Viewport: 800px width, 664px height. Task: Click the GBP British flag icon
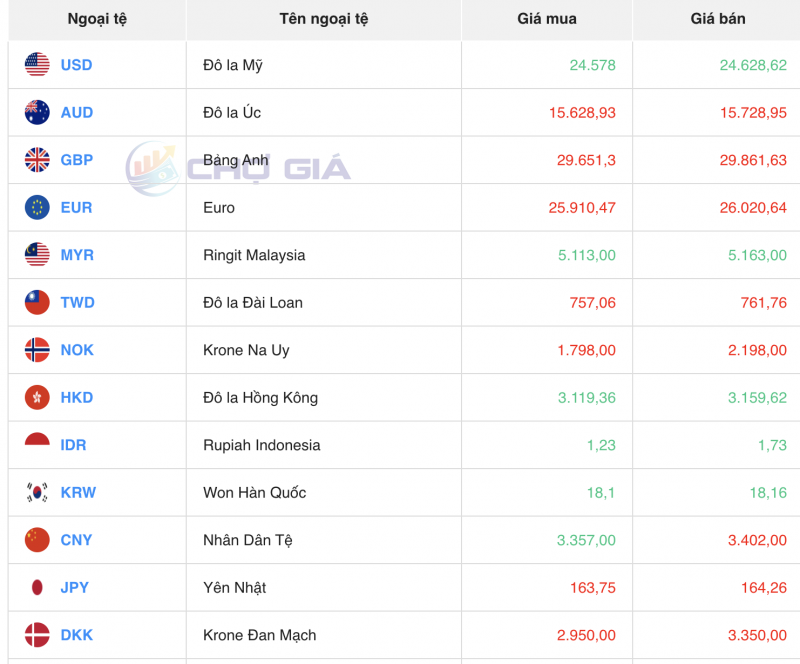36,160
